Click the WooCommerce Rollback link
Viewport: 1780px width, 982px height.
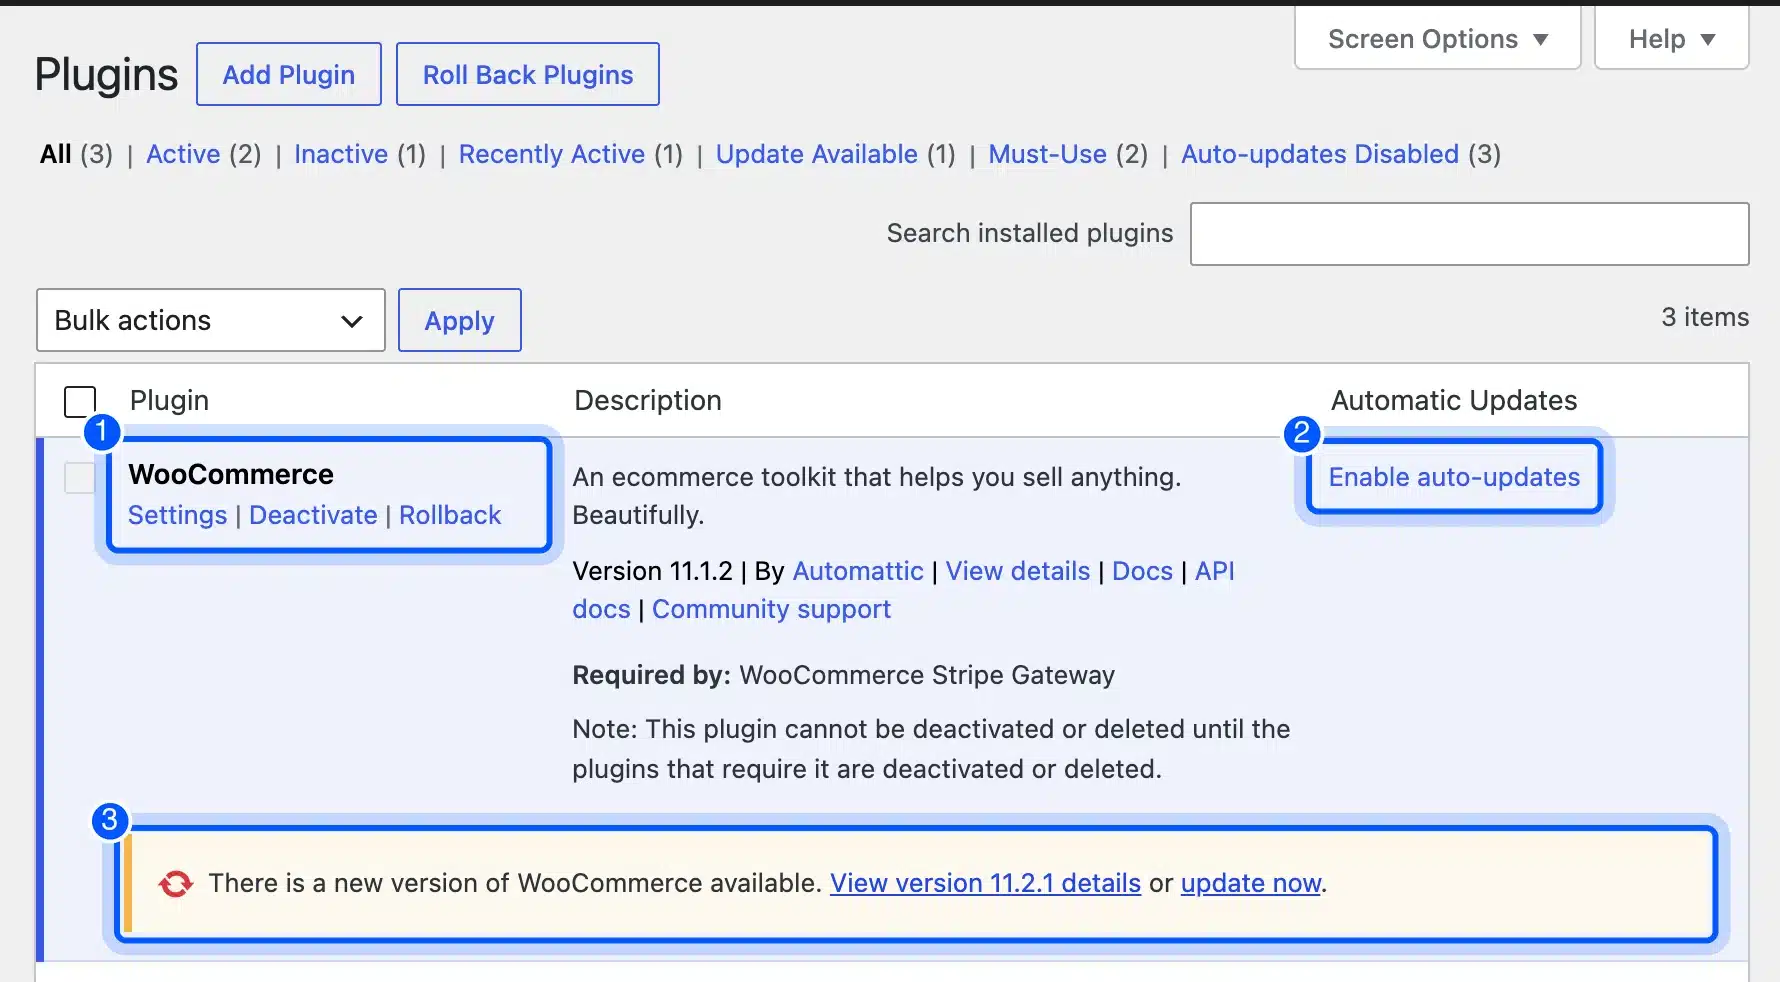tap(450, 515)
